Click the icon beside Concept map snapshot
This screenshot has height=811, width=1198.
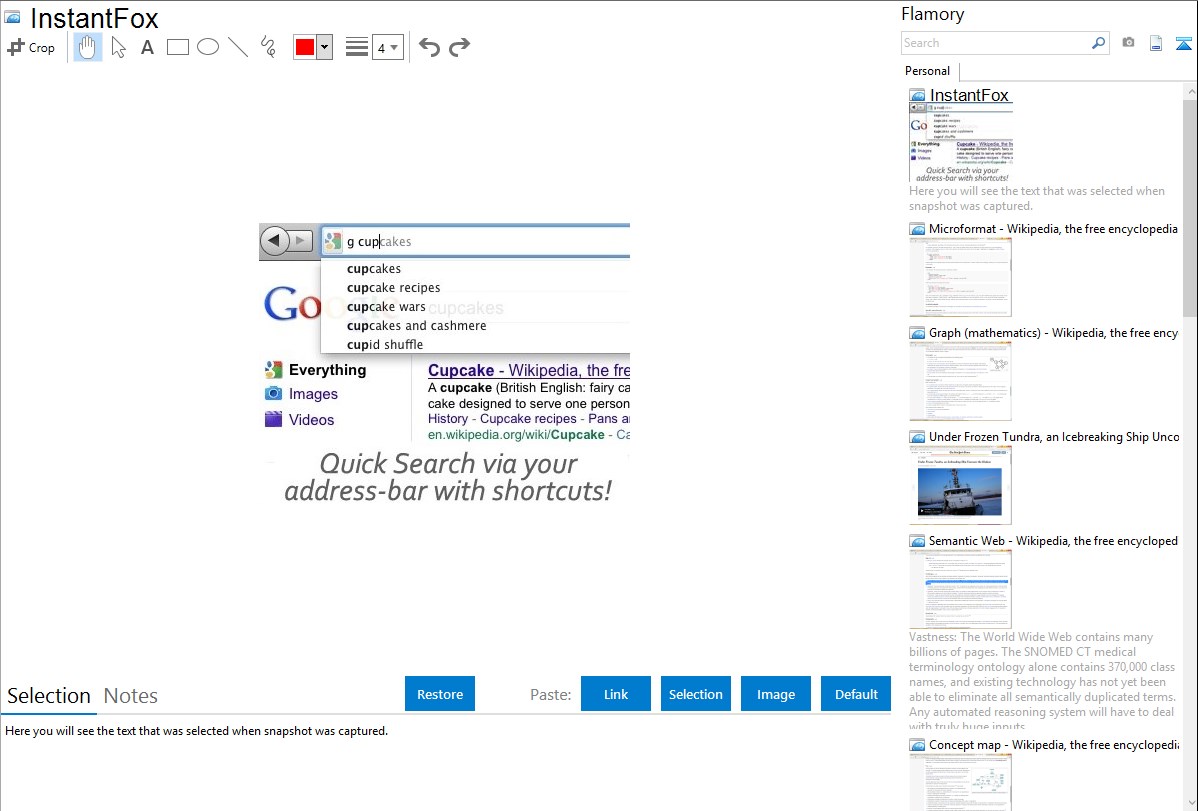(917, 745)
